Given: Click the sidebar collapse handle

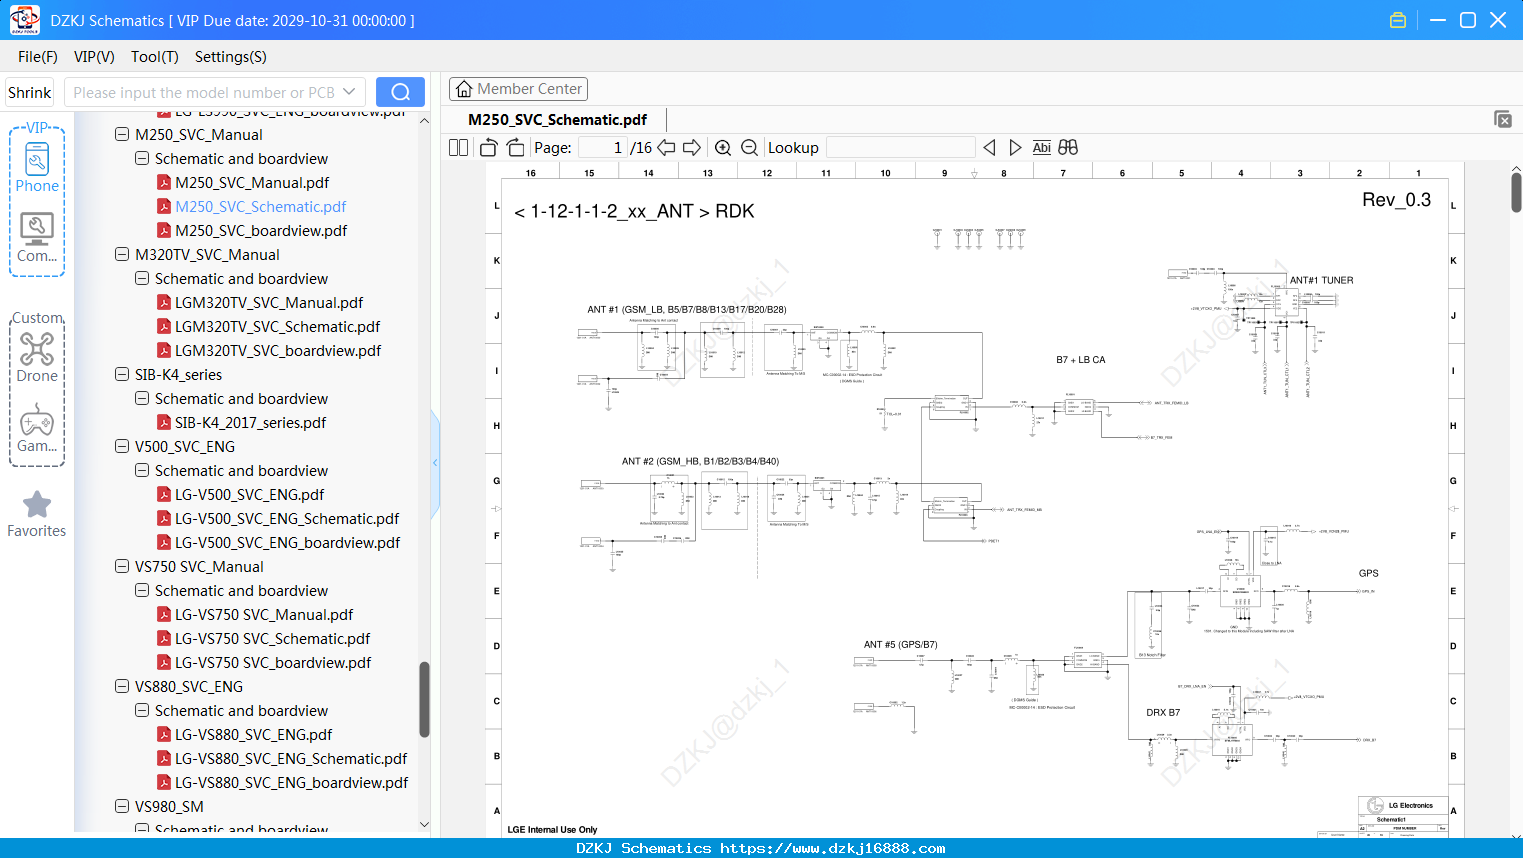Looking at the screenshot, I should coord(435,462).
